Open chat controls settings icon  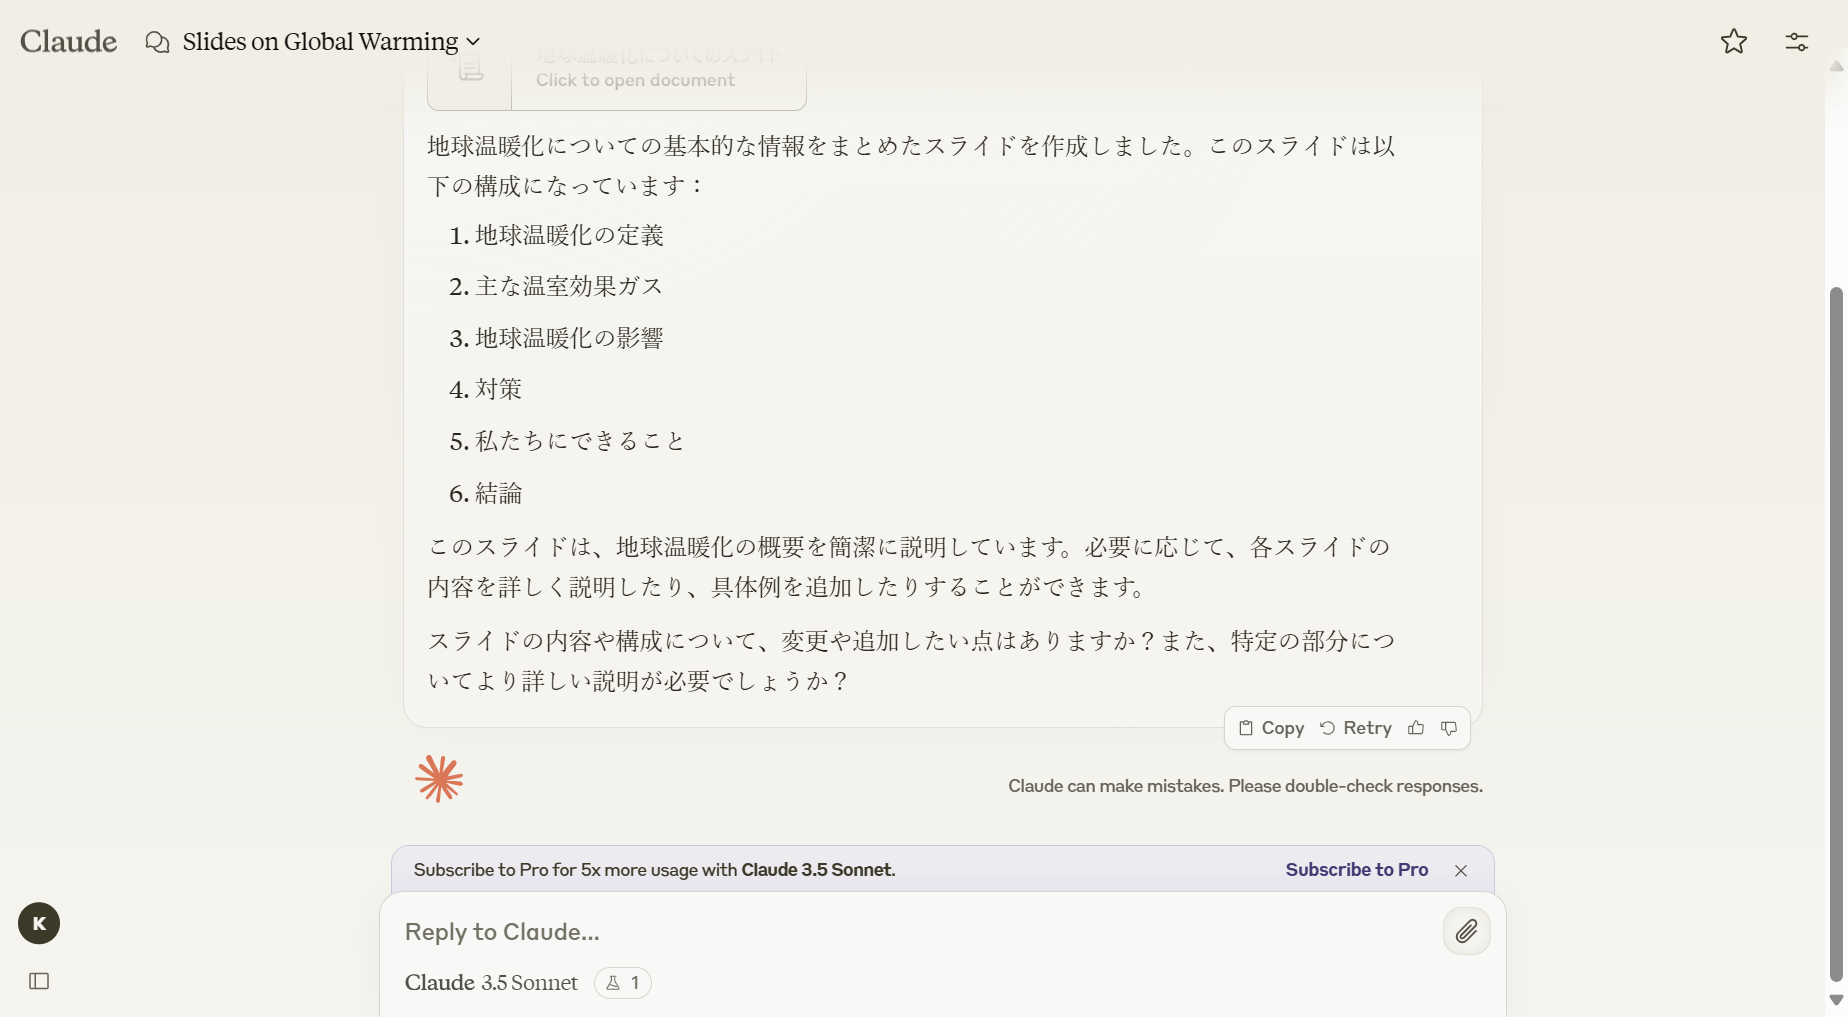click(1797, 41)
